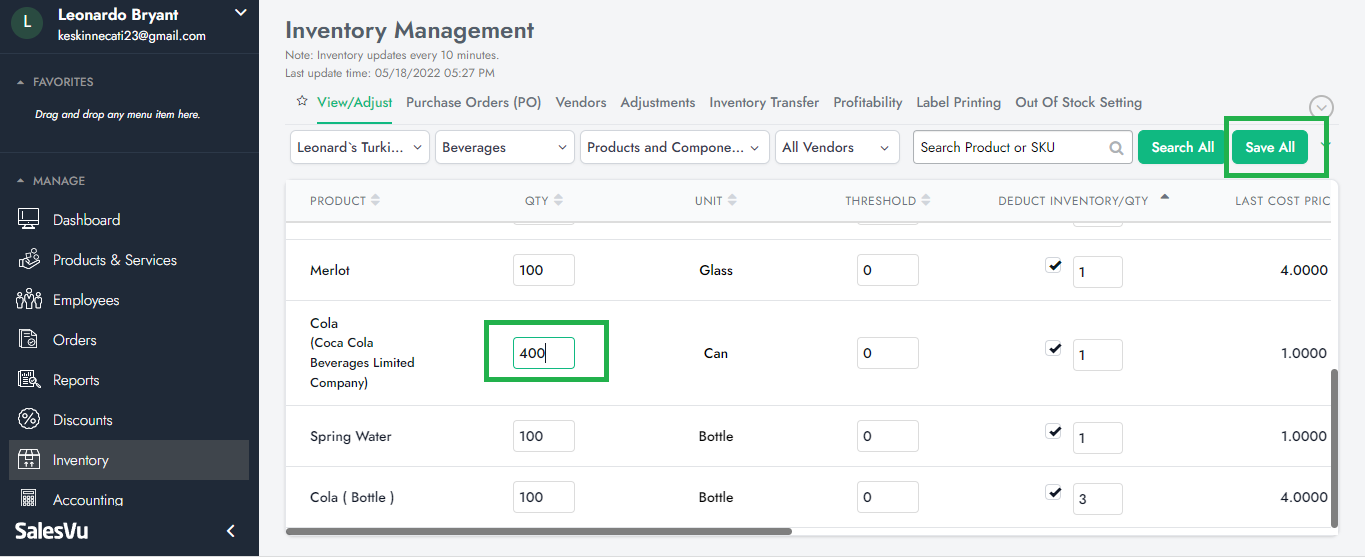Uncheck deduct inventory for Merlot
Viewport: 1365px width, 557px height.
[x=1053, y=266]
